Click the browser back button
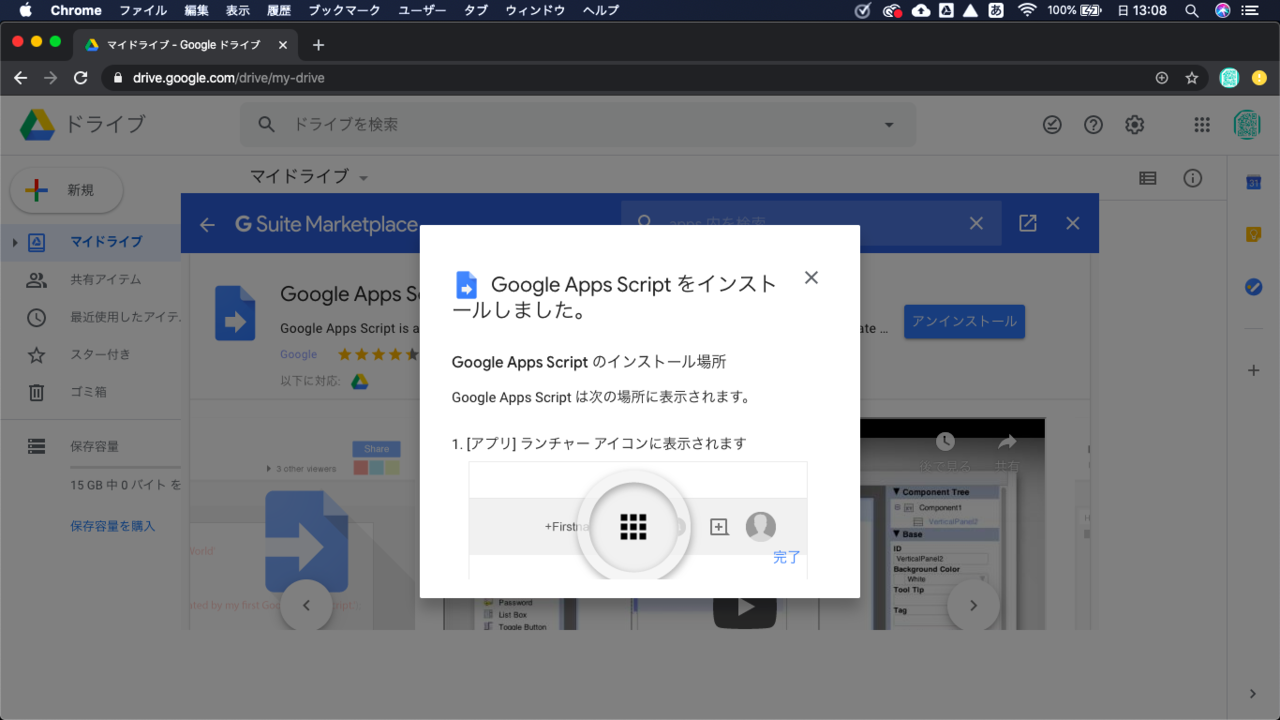 [x=20, y=77]
